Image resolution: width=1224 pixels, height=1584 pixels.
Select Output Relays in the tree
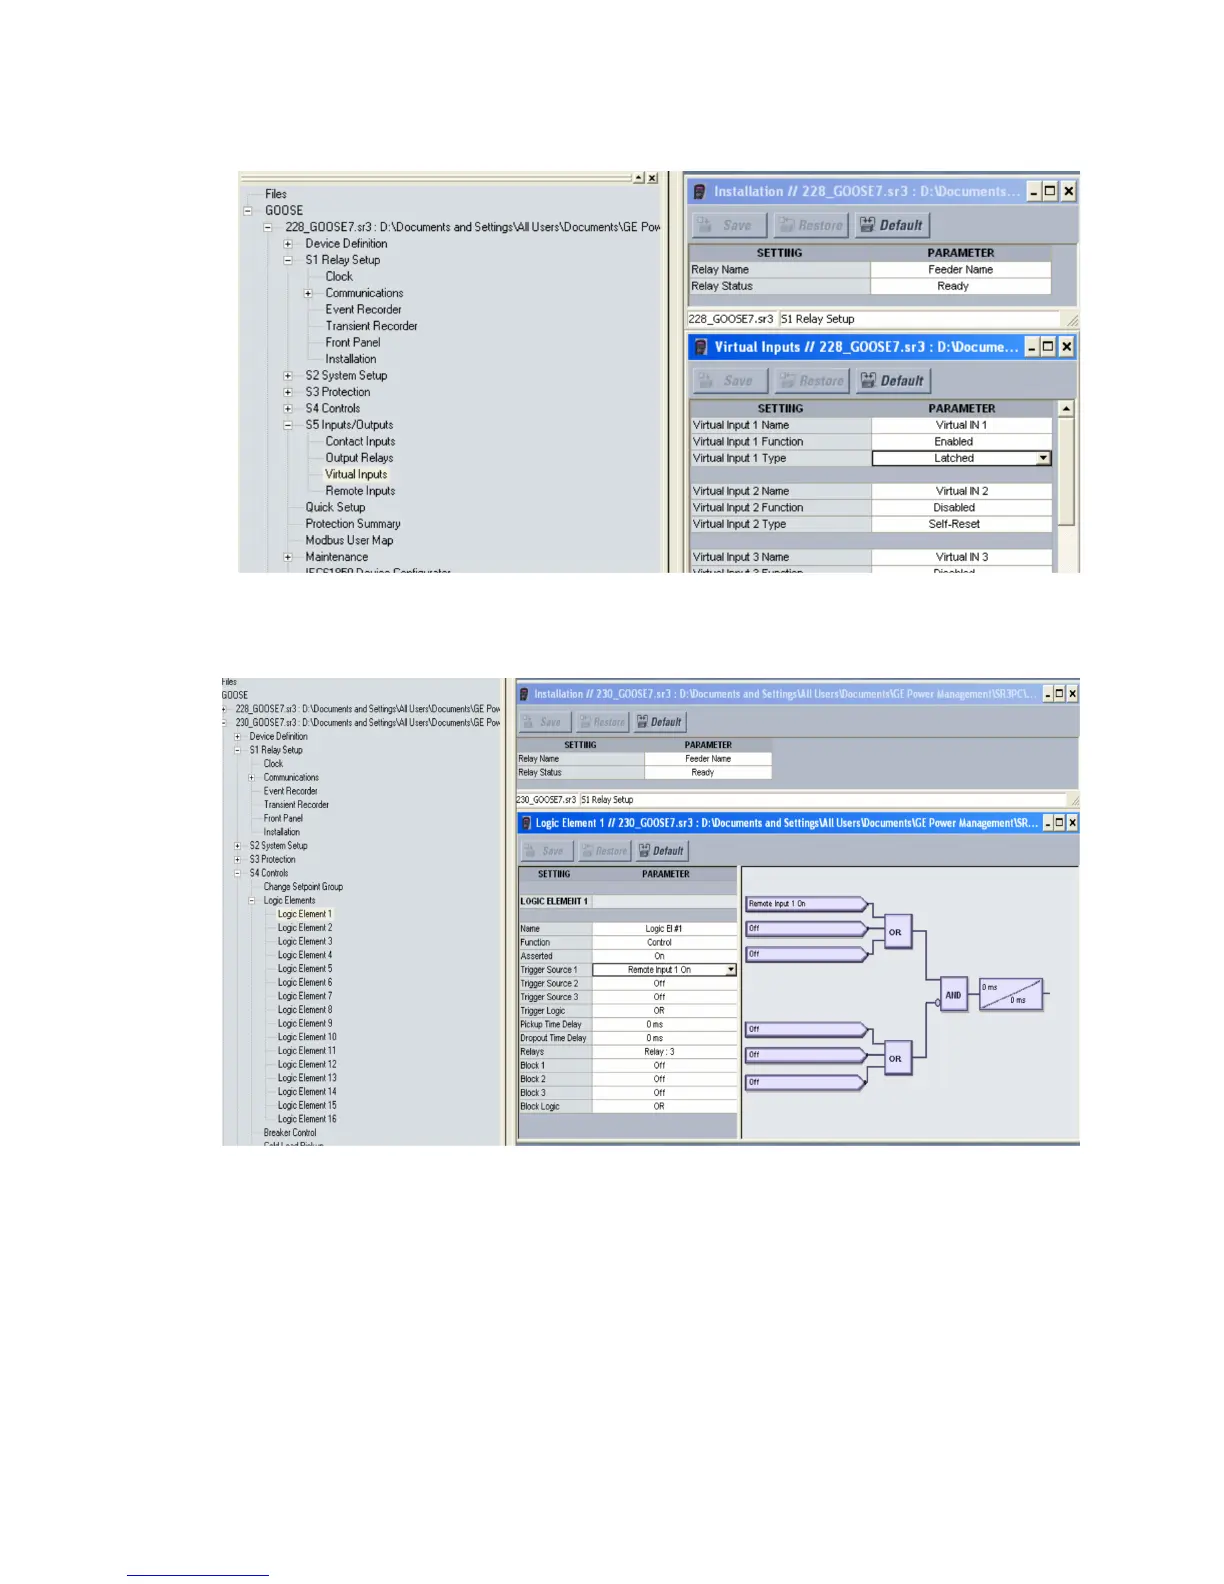coord(359,458)
